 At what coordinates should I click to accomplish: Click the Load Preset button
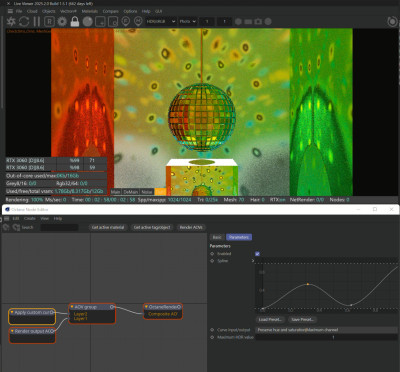[x=270, y=319]
